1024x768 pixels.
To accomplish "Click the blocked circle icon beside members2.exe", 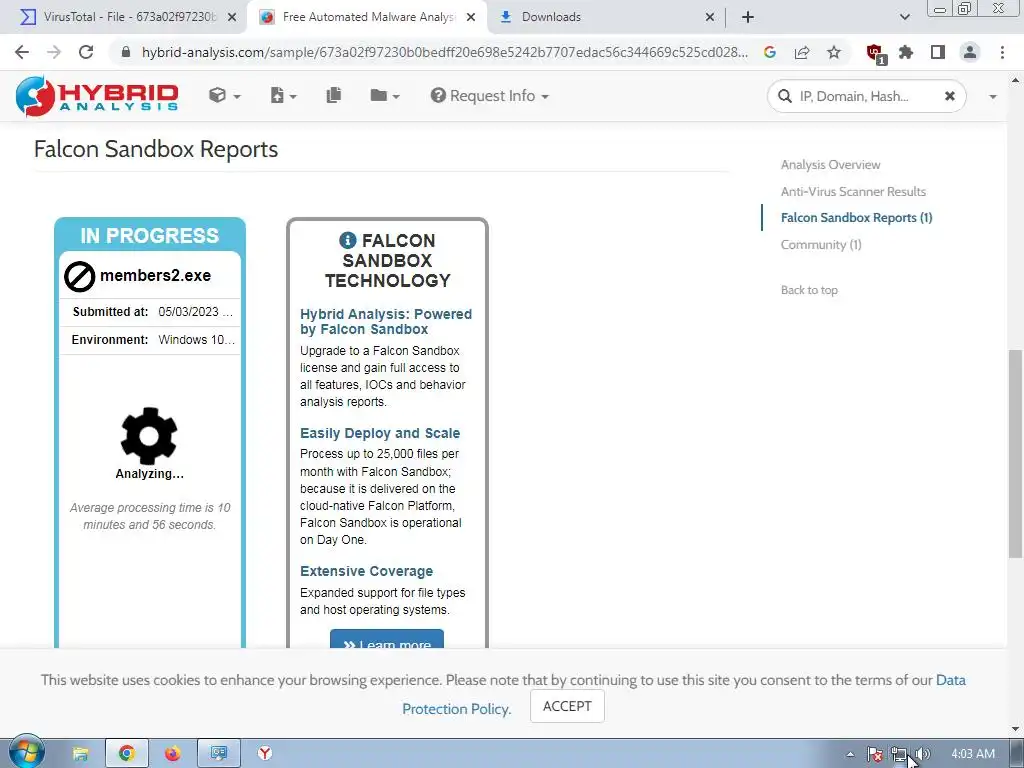I will point(79,276).
